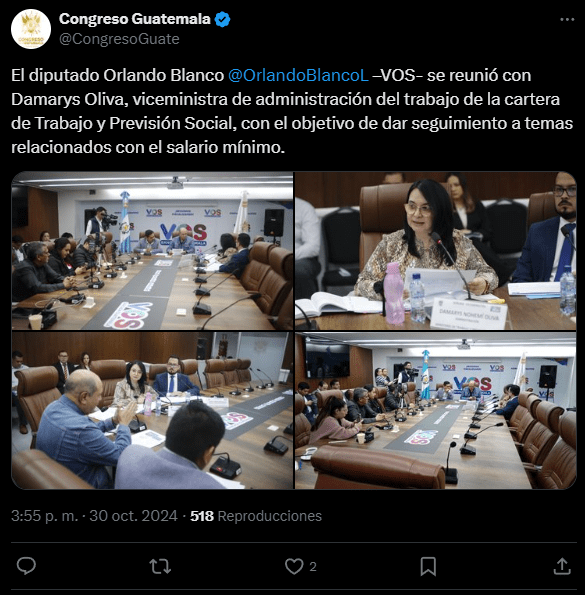Click the tweet text about salario mínimo

click(292, 111)
